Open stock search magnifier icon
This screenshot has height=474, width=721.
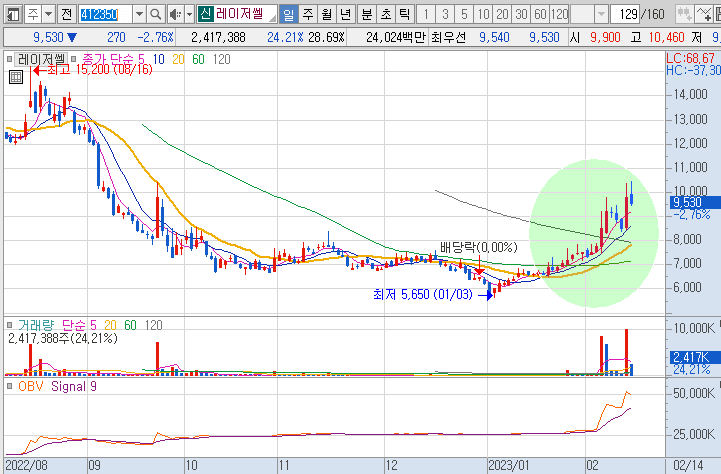[156, 15]
